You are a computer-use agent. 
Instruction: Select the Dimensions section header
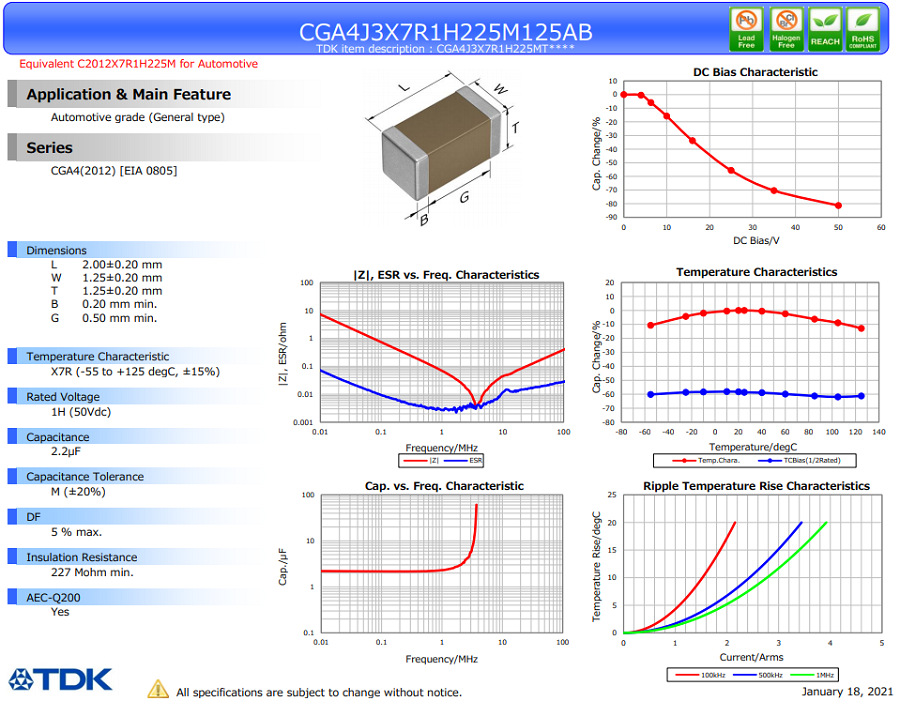tap(56, 250)
